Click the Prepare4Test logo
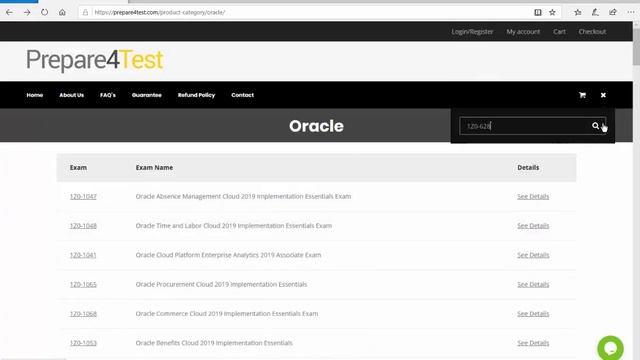Viewport: 640px width, 360px height. coord(95,60)
